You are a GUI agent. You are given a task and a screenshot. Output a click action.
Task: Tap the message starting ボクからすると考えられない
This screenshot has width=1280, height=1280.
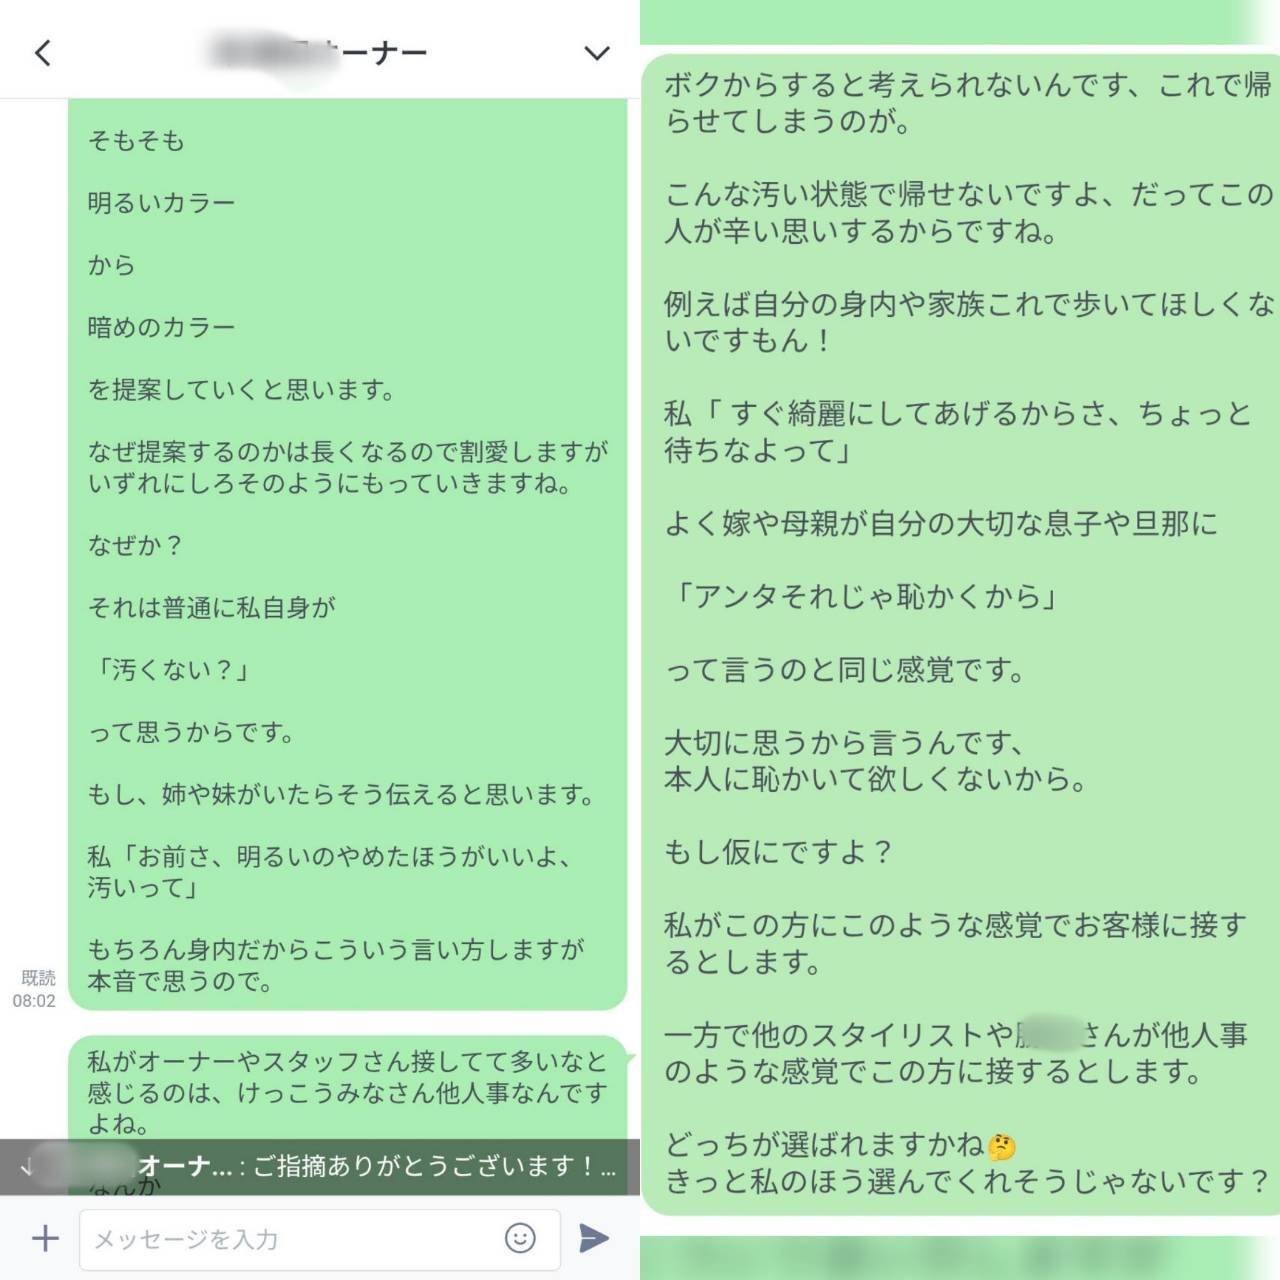(x=960, y=633)
